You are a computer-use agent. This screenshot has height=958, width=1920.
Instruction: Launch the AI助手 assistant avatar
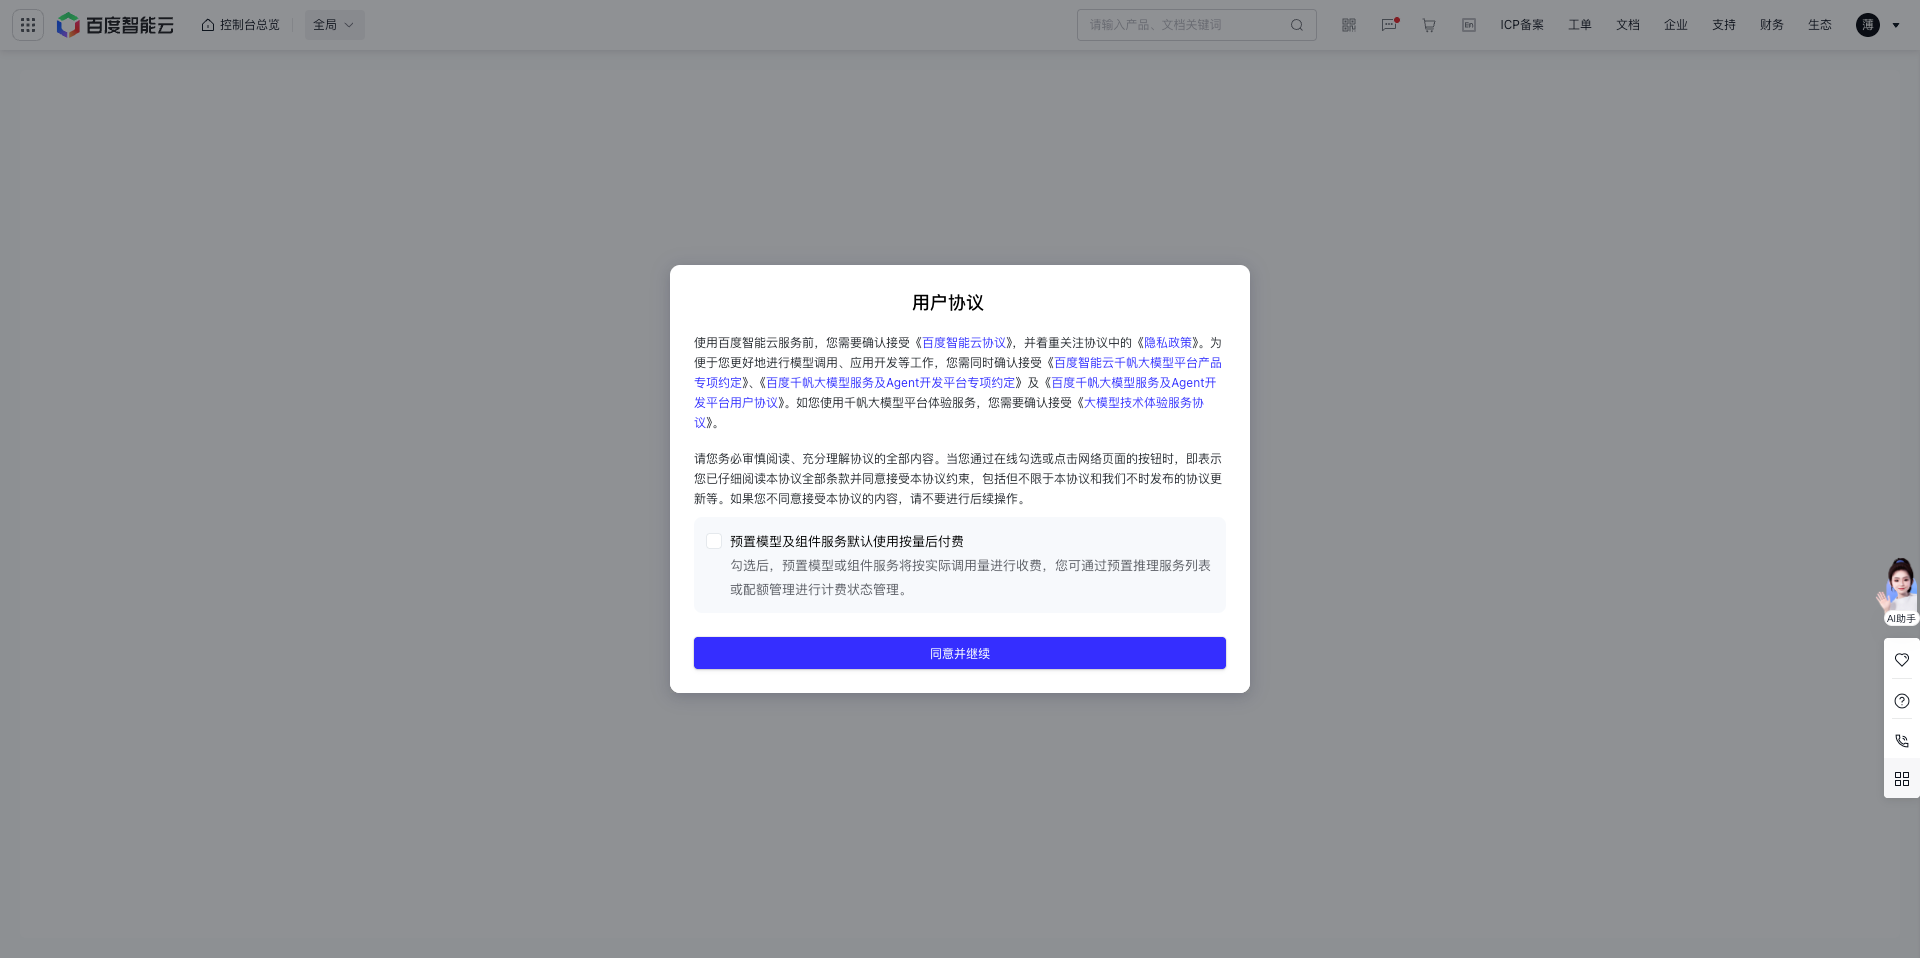coord(1899,583)
